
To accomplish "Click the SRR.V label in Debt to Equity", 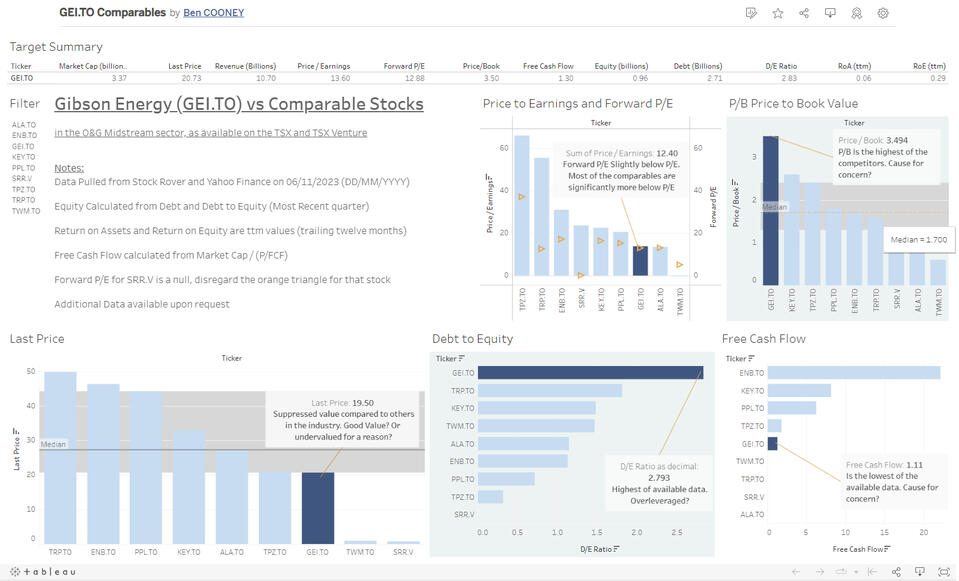I will tap(464, 514).
